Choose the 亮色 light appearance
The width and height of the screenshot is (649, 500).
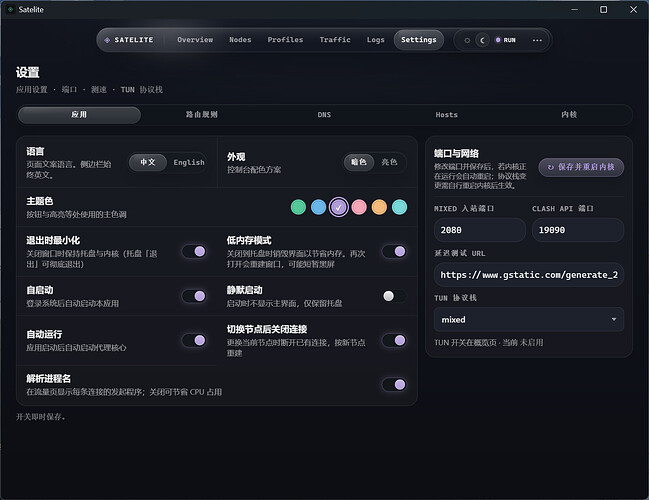389,162
